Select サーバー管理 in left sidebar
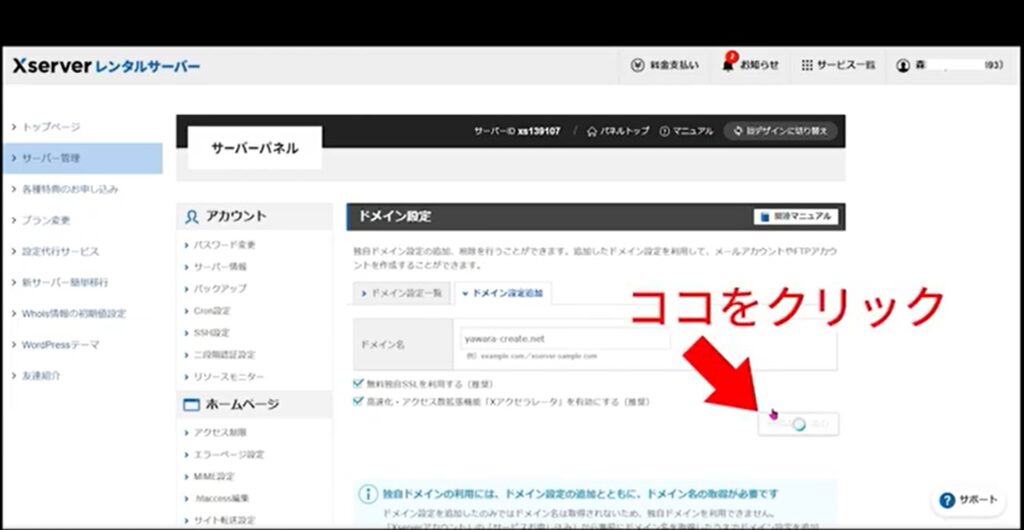Screen dimensions: 1024x530 coord(82,158)
